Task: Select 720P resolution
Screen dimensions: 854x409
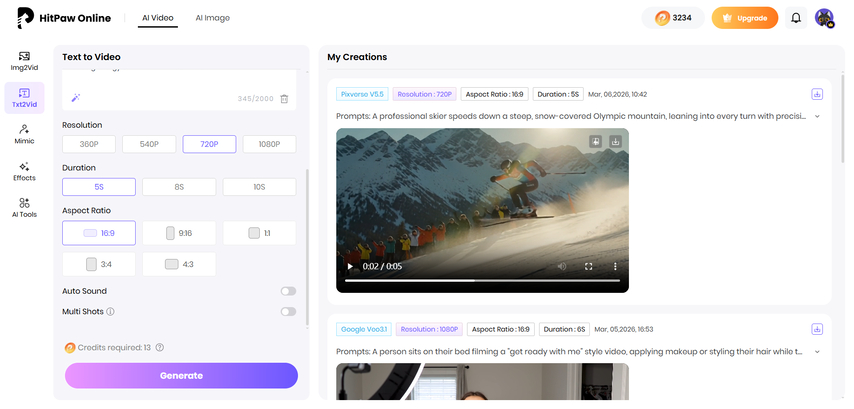Action: 209,144
